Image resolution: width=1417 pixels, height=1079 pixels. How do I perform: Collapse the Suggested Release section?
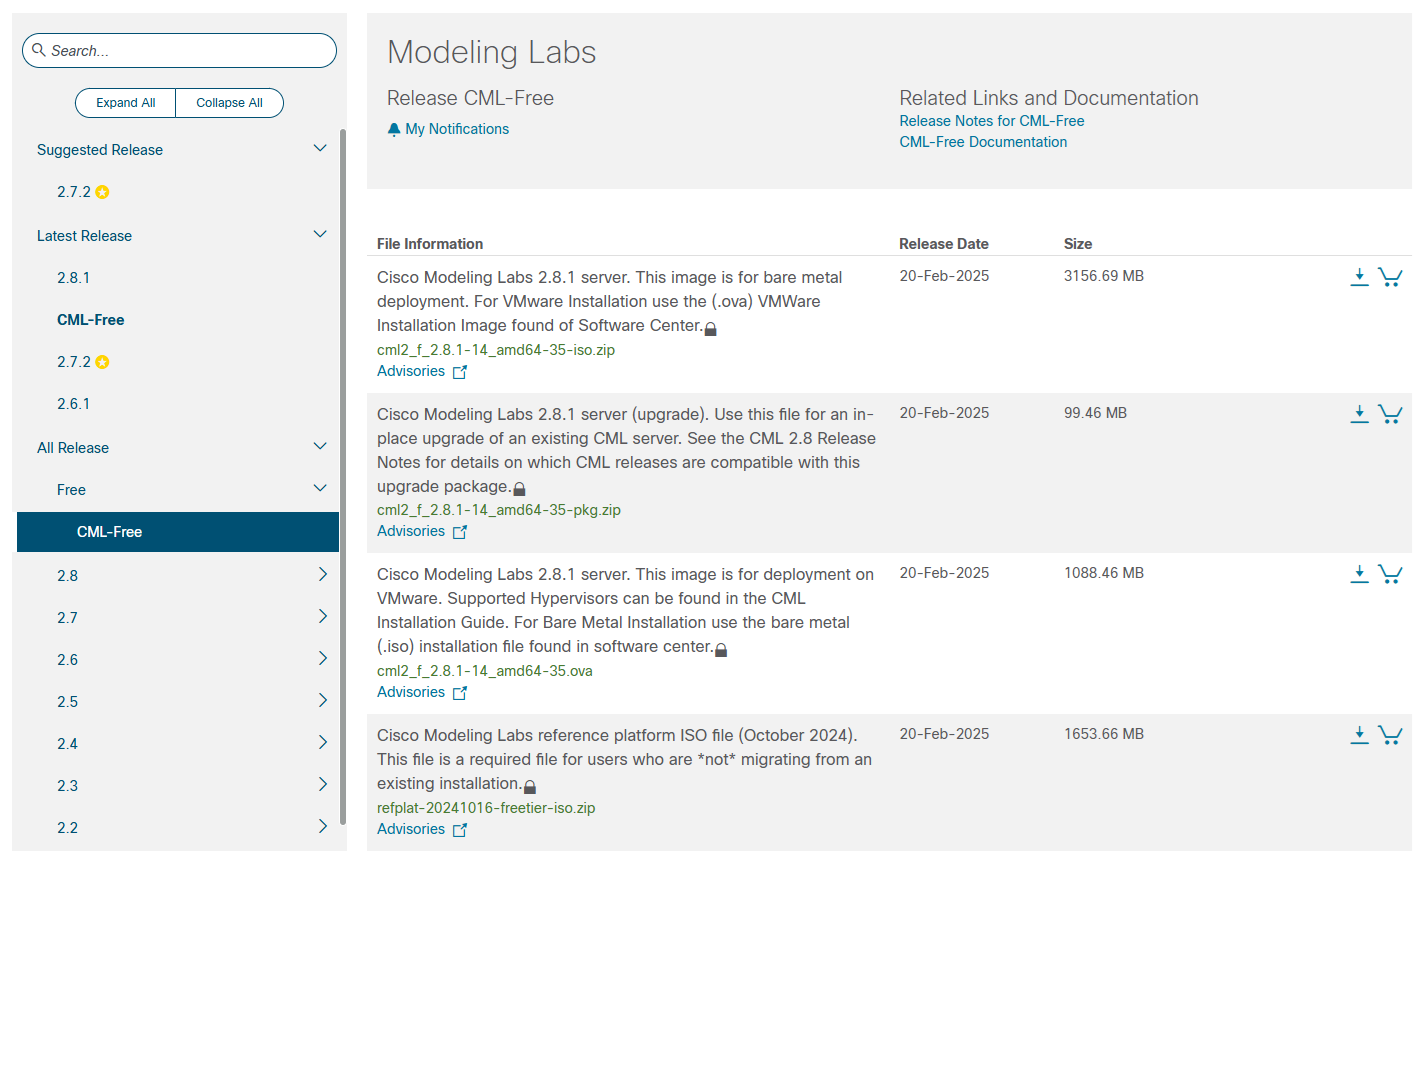pos(320,149)
